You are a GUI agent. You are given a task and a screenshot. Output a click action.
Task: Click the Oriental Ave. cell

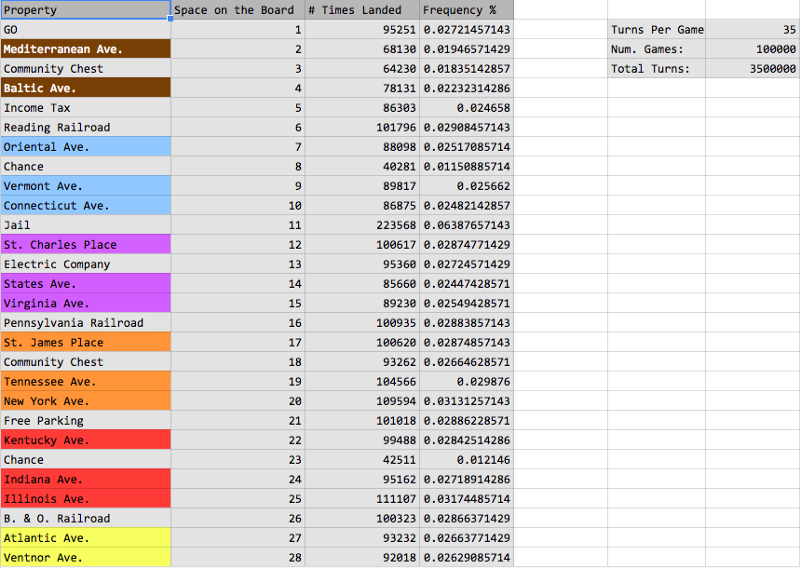(x=86, y=147)
